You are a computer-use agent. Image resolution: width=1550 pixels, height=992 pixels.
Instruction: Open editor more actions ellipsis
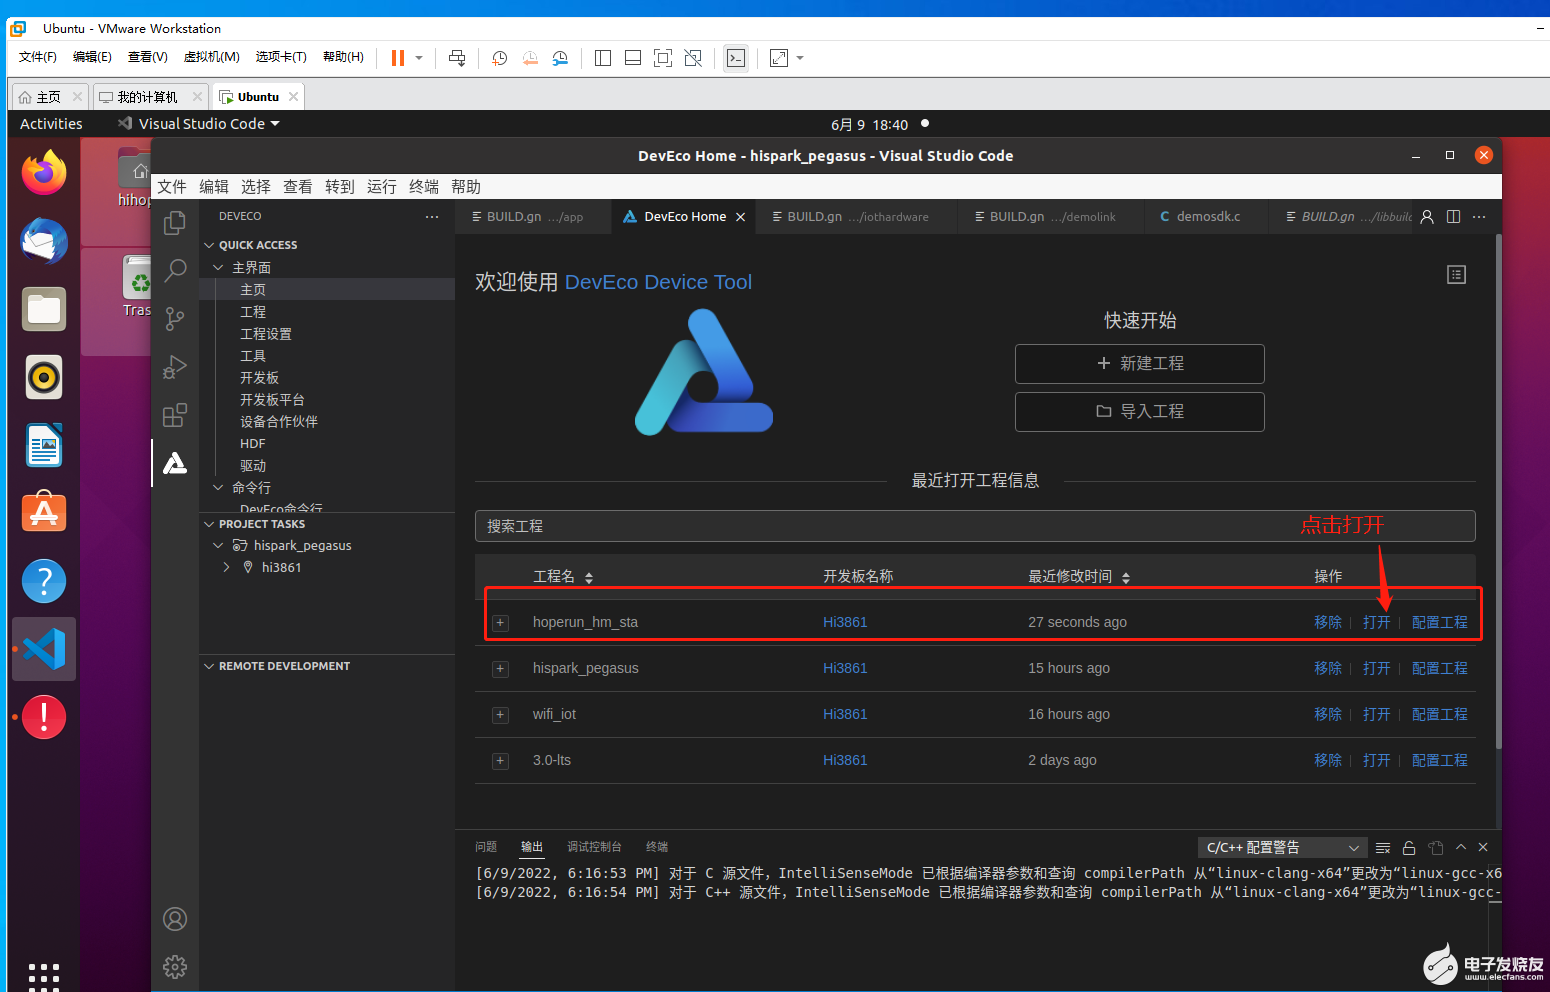click(x=1479, y=216)
